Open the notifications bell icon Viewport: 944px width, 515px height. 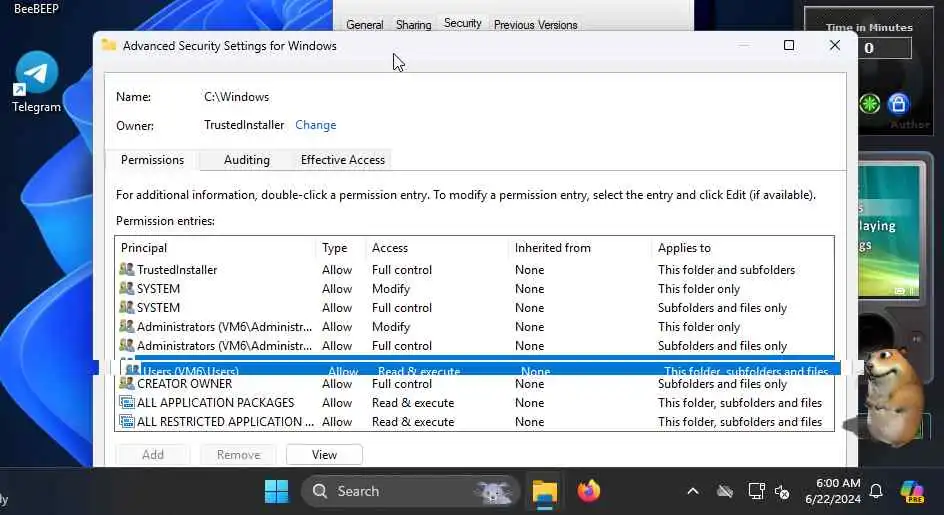(x=877, y=492)
